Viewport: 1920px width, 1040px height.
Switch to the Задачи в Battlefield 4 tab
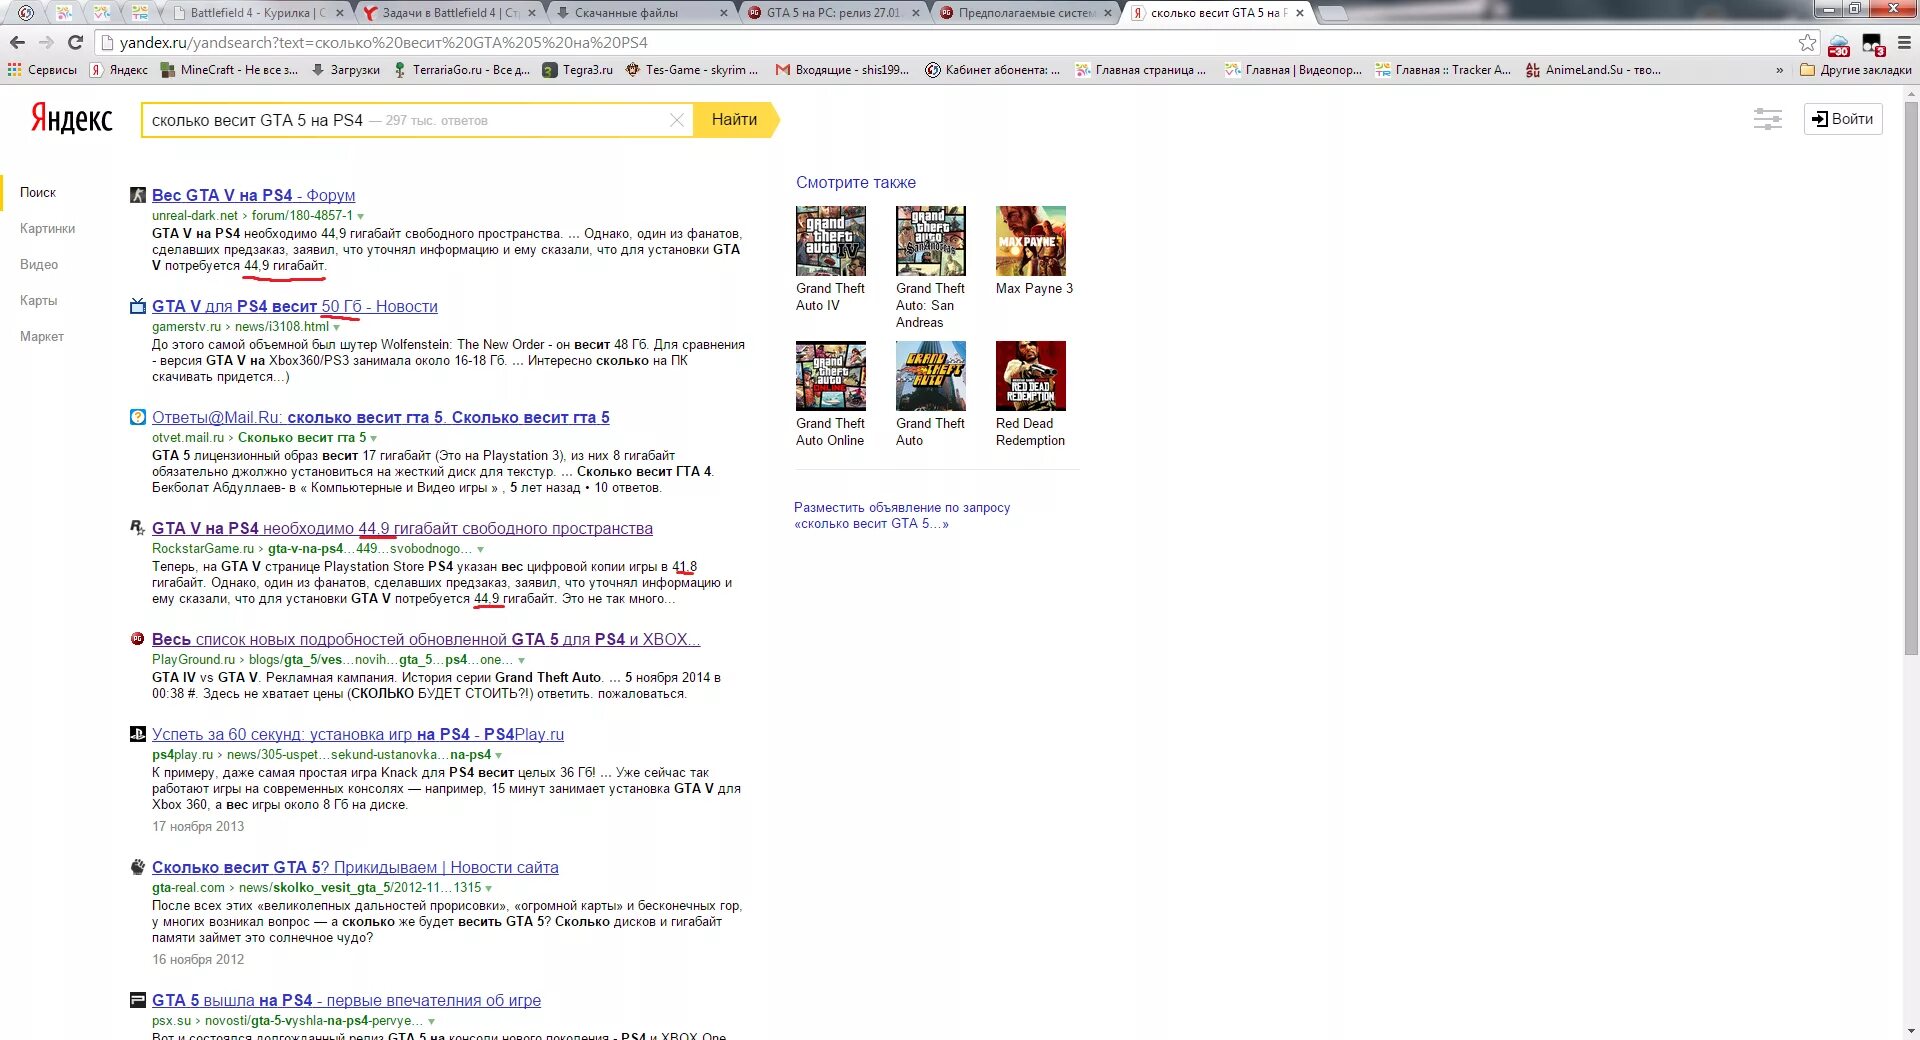click(449, 13)
